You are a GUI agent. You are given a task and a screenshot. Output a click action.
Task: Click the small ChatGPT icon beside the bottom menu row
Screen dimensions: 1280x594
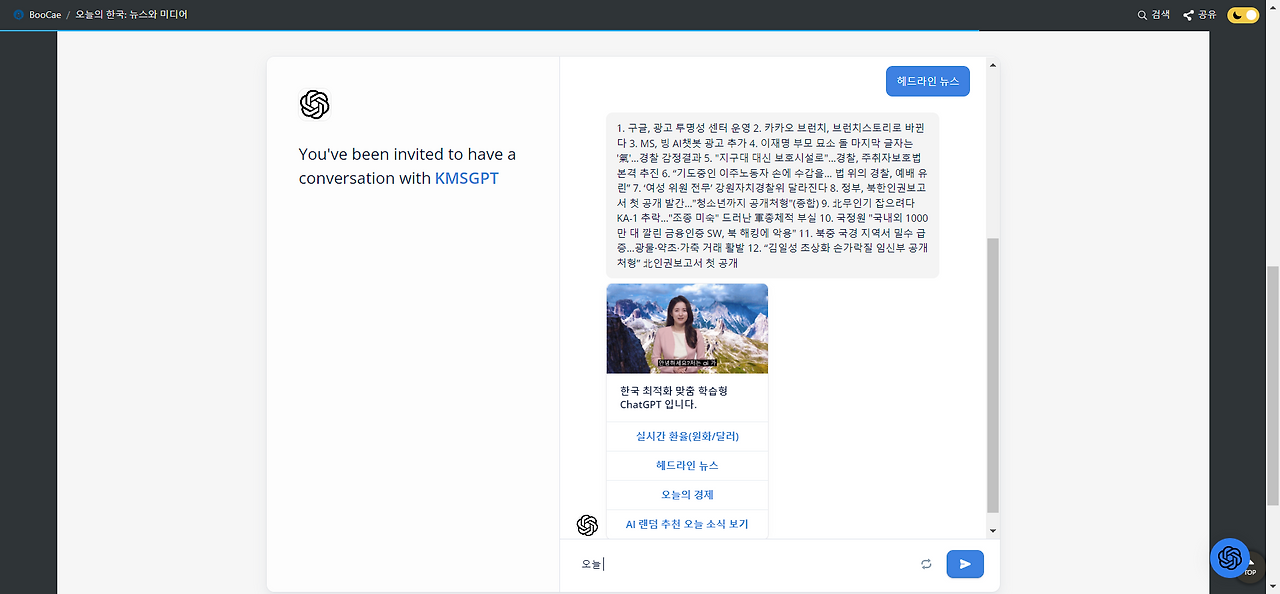pyautogui.click(x=585, y=523)
